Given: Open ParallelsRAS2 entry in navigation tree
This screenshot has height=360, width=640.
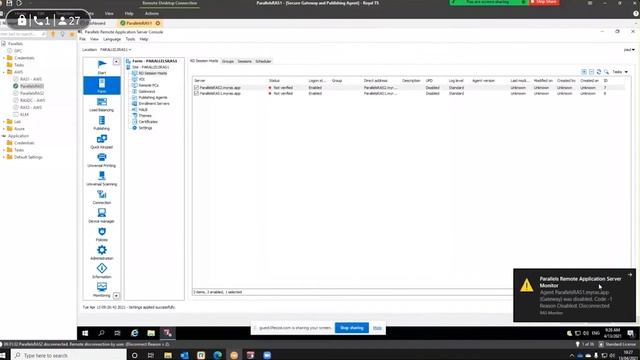Looking at the screenshot, I should [x=32, y=93].
